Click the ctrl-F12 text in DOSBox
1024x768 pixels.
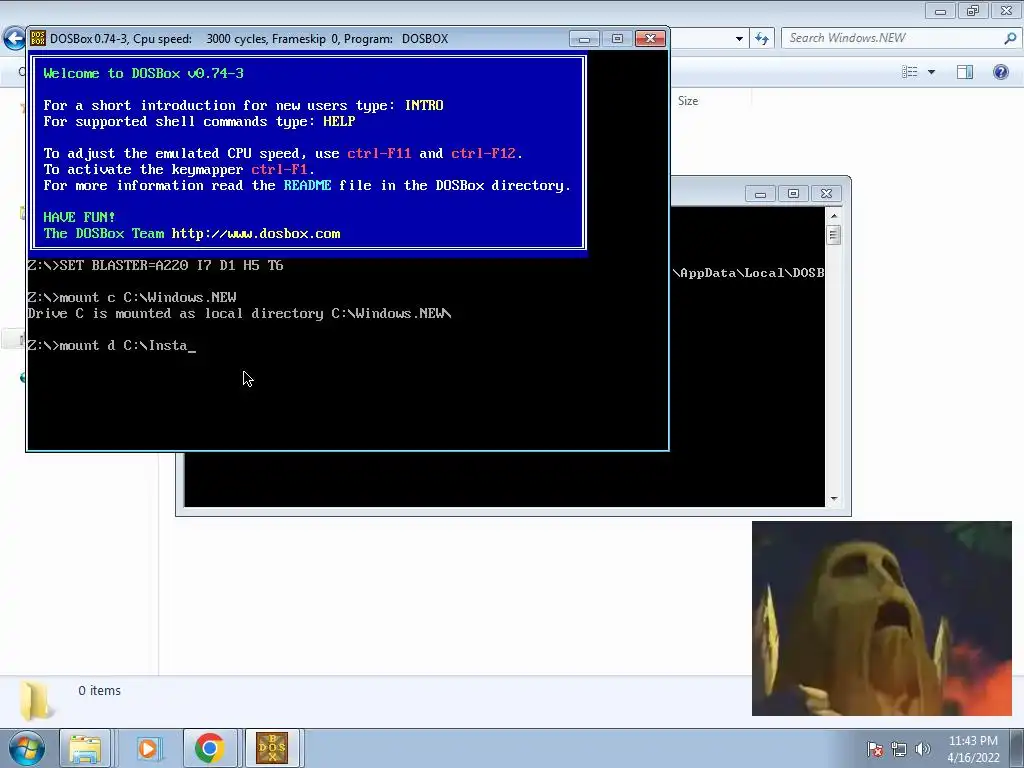[x=483, y=153]
